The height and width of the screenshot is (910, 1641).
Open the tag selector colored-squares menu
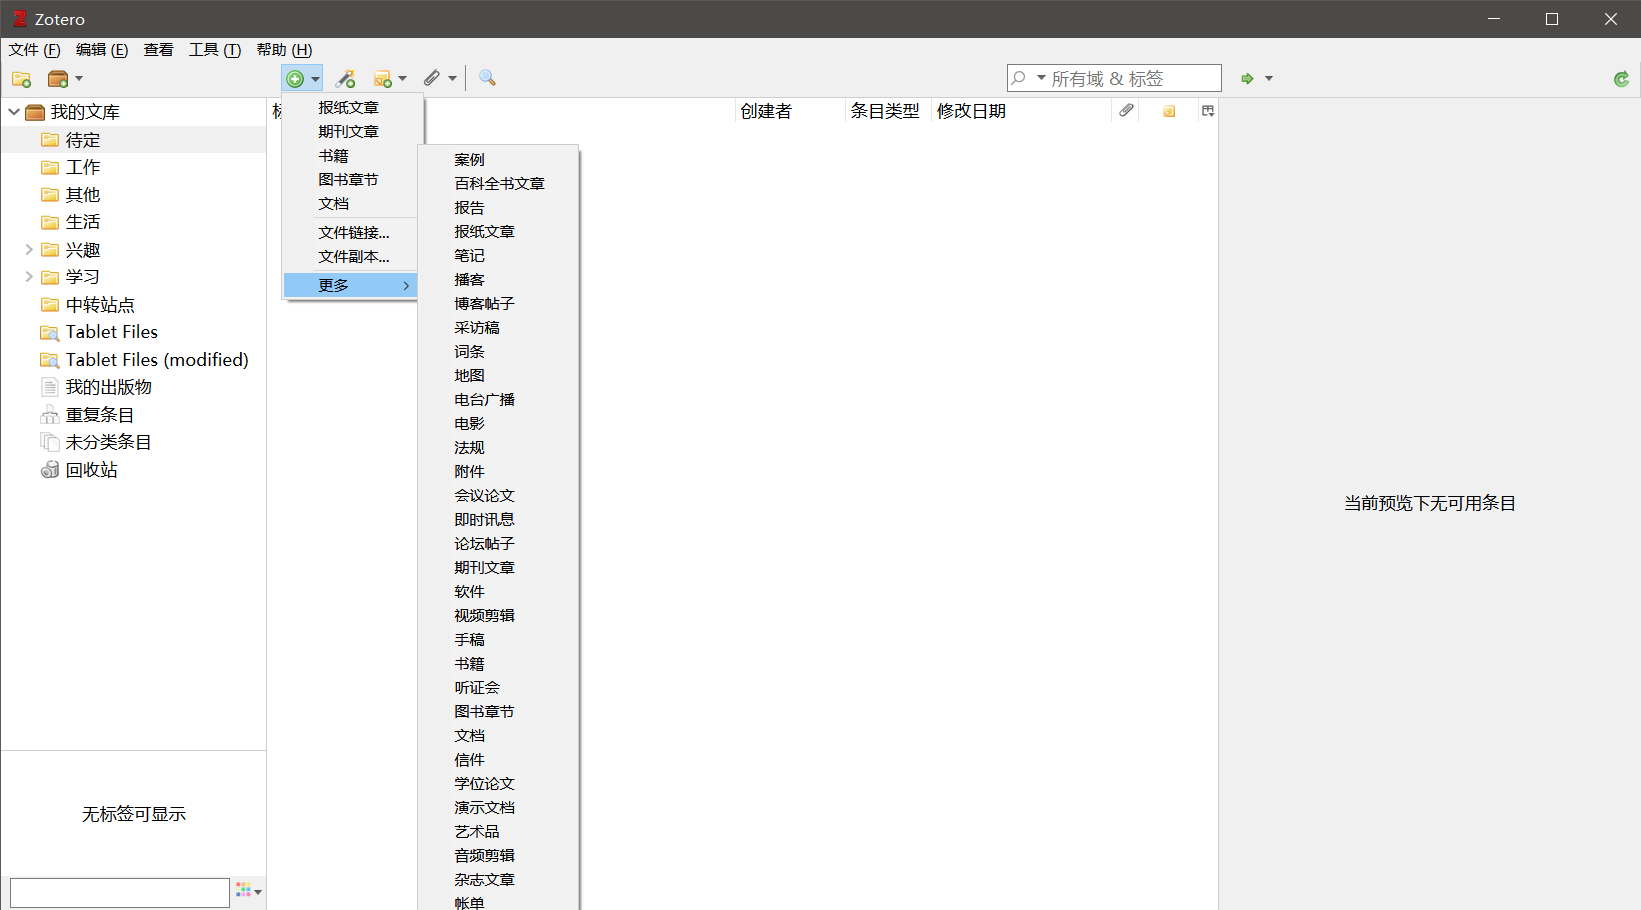tap(246, 890)
